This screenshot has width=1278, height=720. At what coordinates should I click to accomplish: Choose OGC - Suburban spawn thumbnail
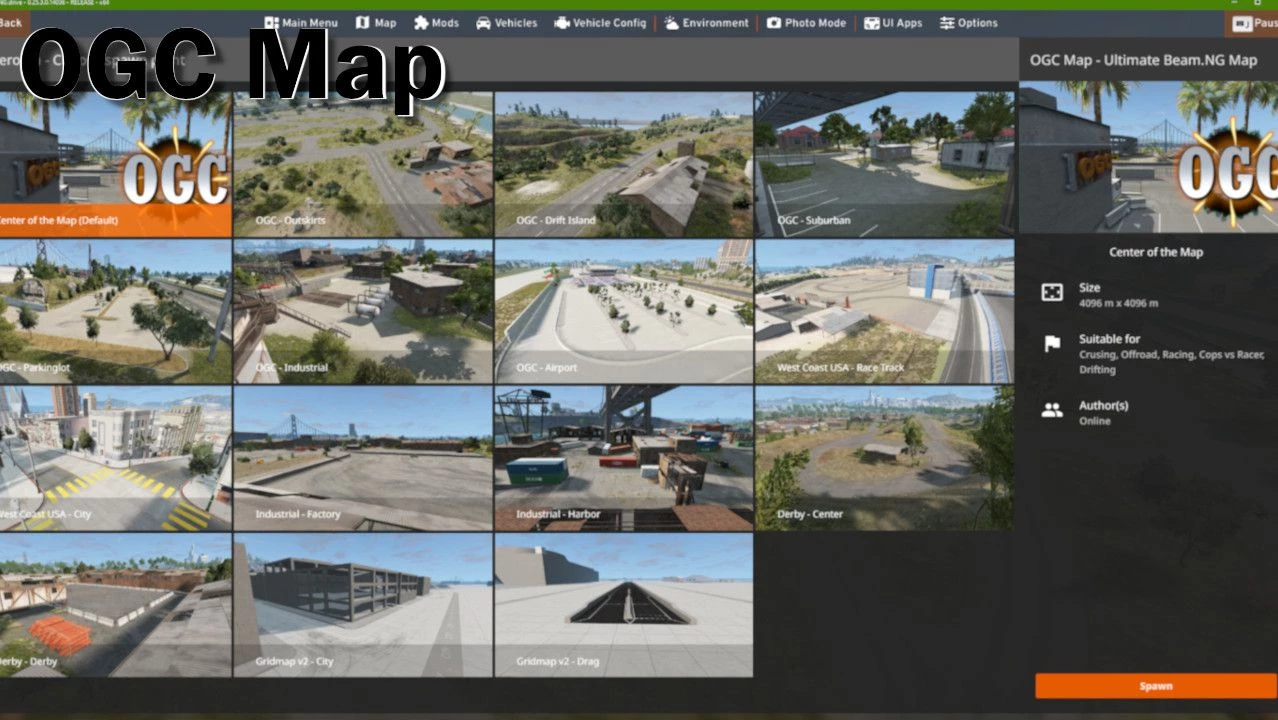(x=884, y=164)
